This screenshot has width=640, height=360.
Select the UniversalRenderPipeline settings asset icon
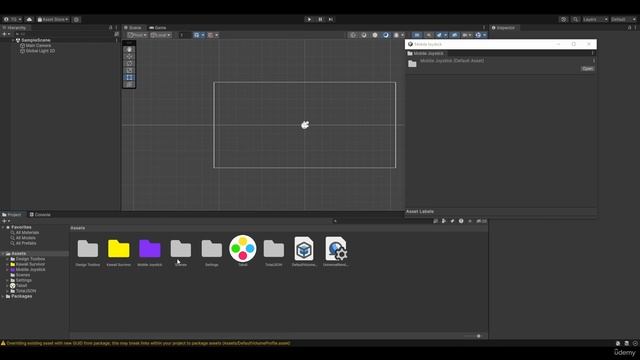pos(336,249)
